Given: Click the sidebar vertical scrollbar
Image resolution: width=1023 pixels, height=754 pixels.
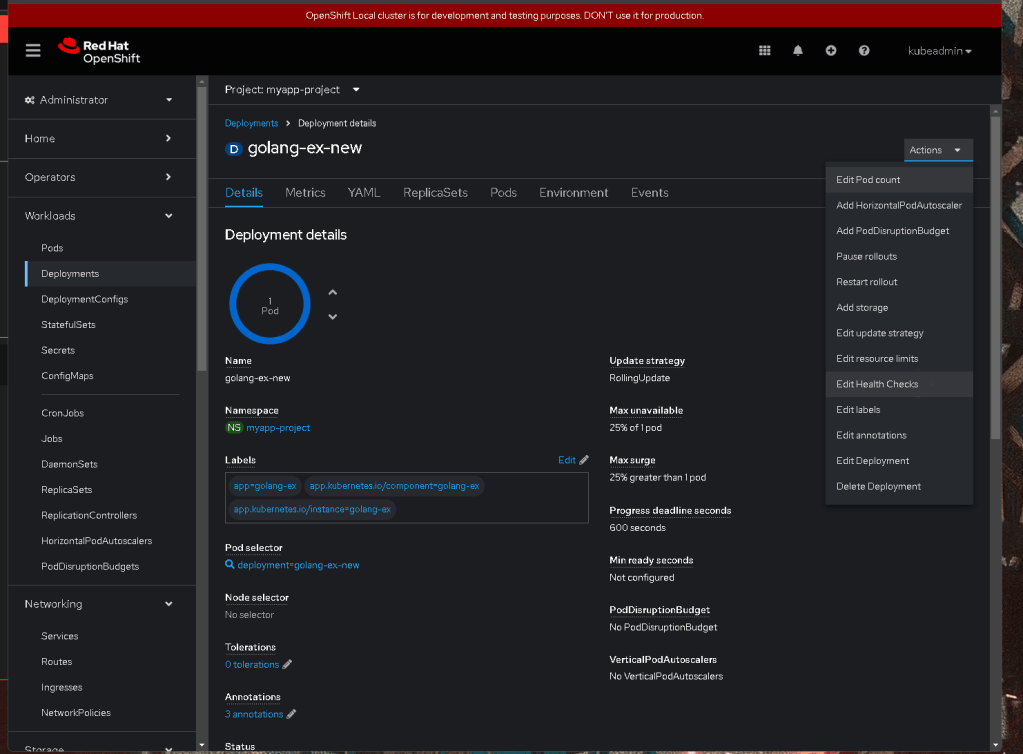Looking at the screenshot, I should pyautogui.click(x=202, y=228).
